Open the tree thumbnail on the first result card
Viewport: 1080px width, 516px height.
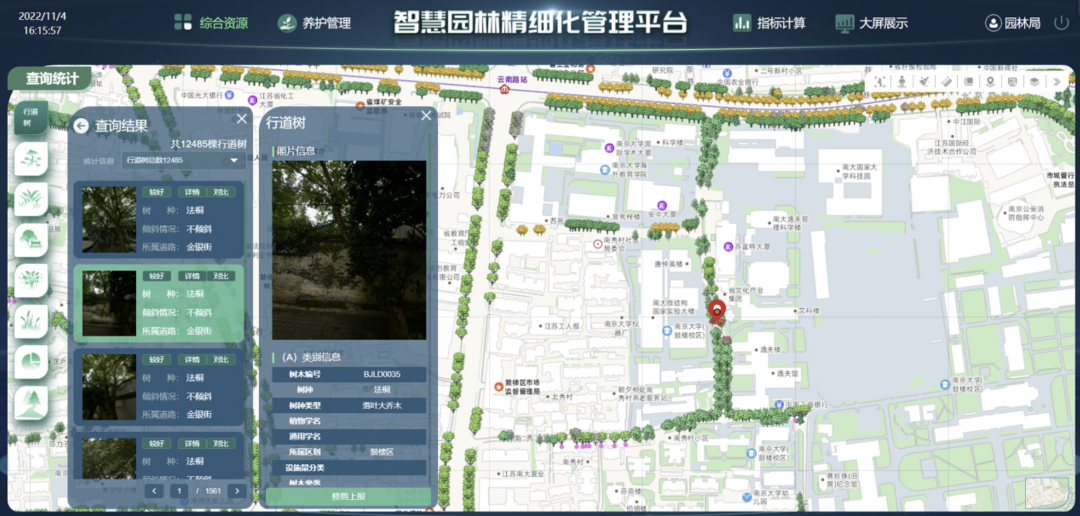click(109, 219)
